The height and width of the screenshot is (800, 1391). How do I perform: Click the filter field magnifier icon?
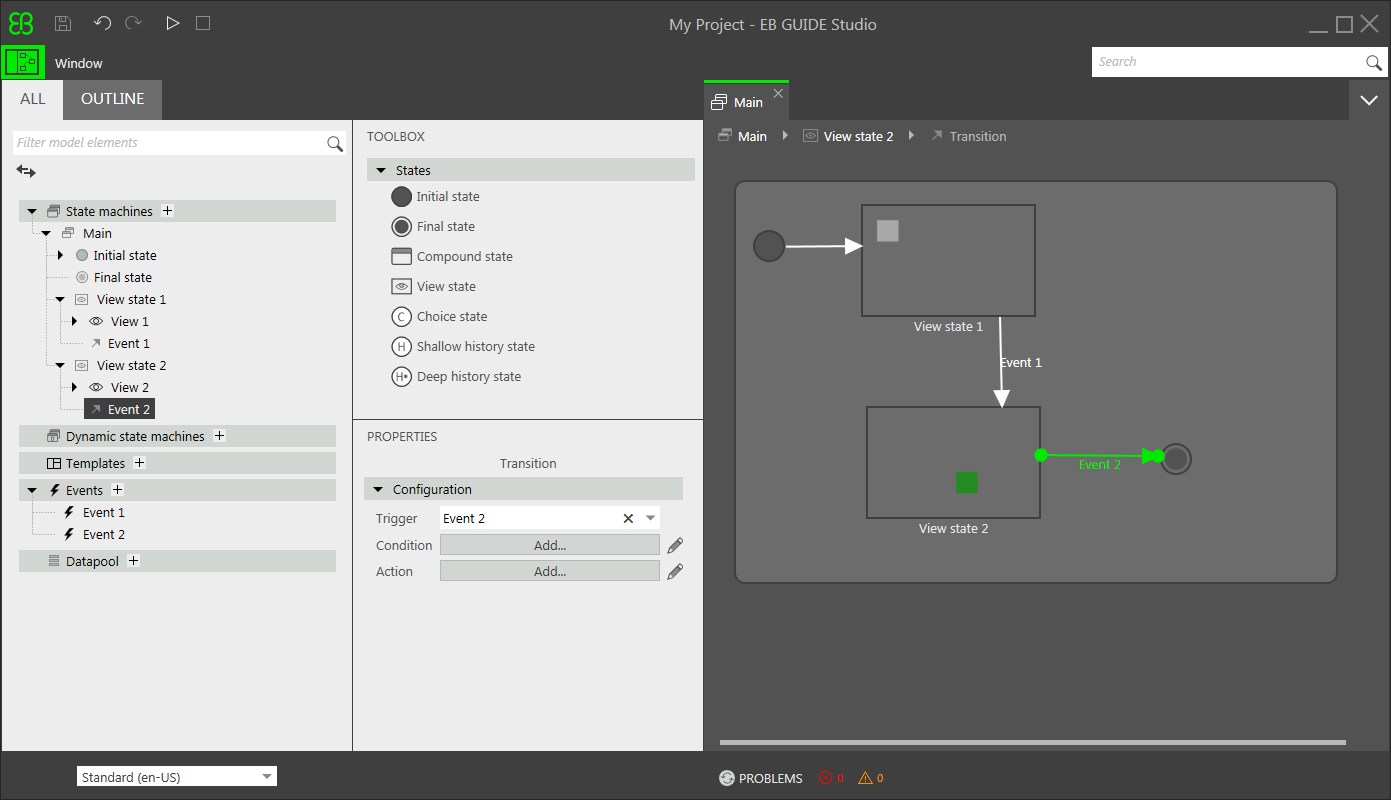(335, 144)
